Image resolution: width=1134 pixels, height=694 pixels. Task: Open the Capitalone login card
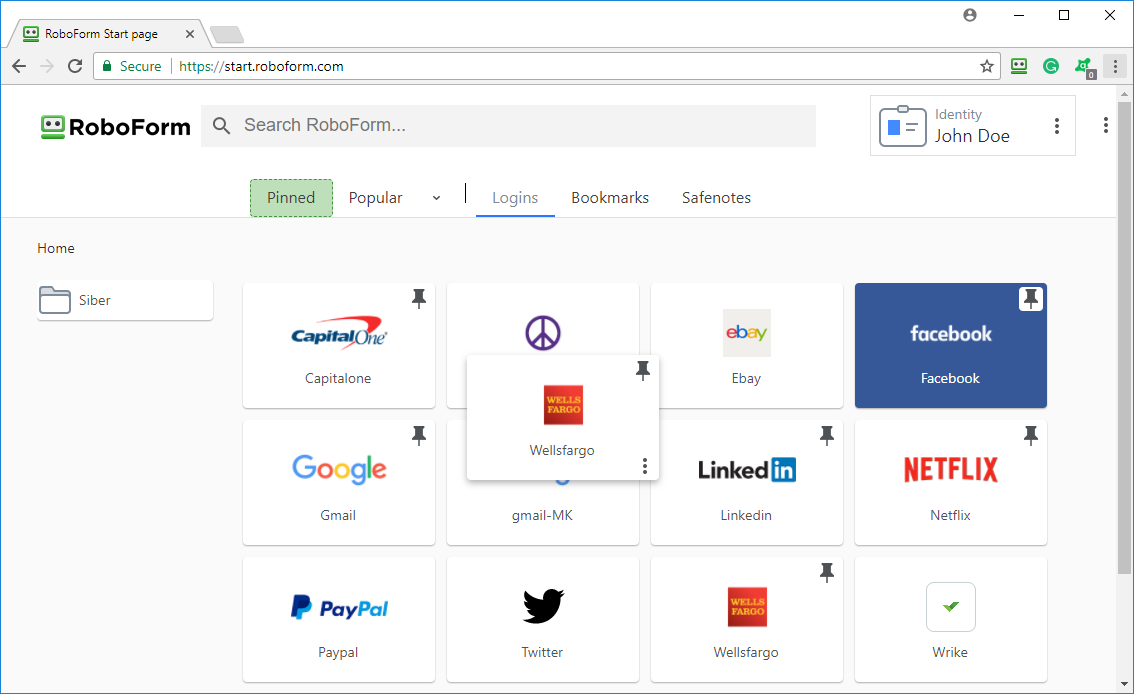338,346
